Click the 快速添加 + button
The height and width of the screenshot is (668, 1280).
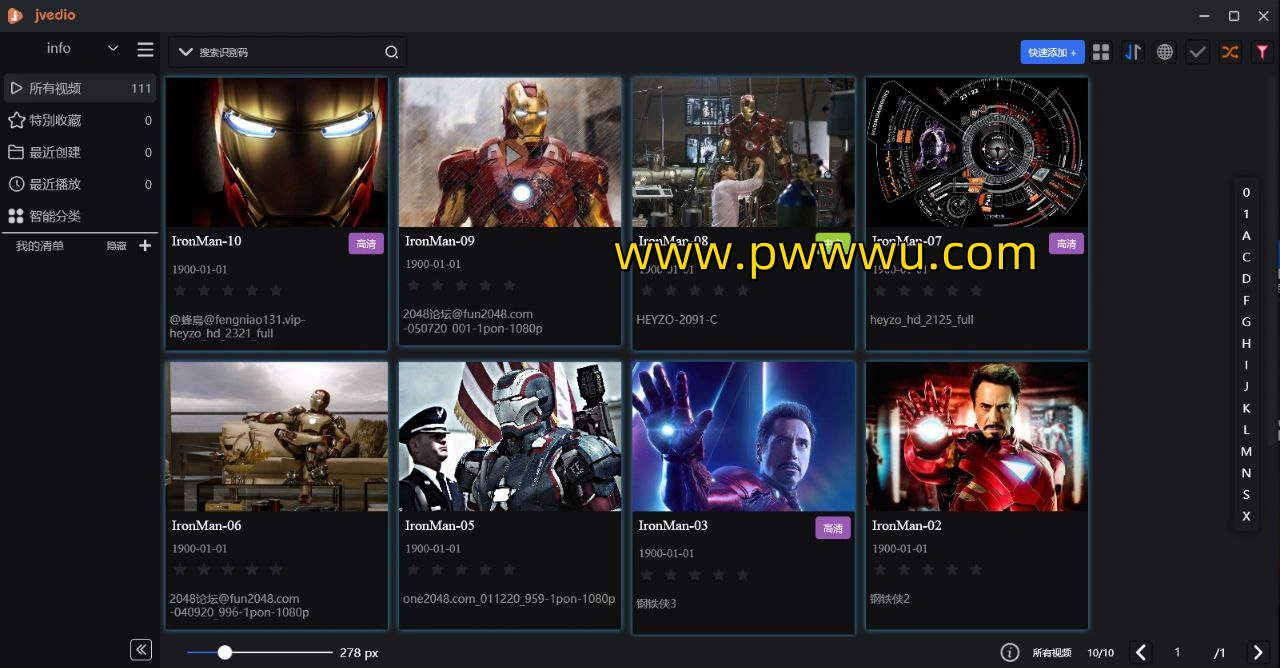tap(1052, 52)
